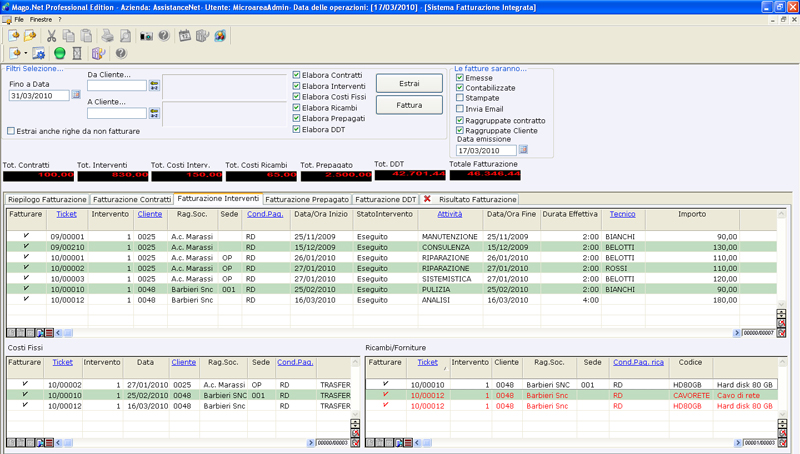Open the calendar toolbar icon
This screenshot has height=454, width=800.
tap(185, 36)
